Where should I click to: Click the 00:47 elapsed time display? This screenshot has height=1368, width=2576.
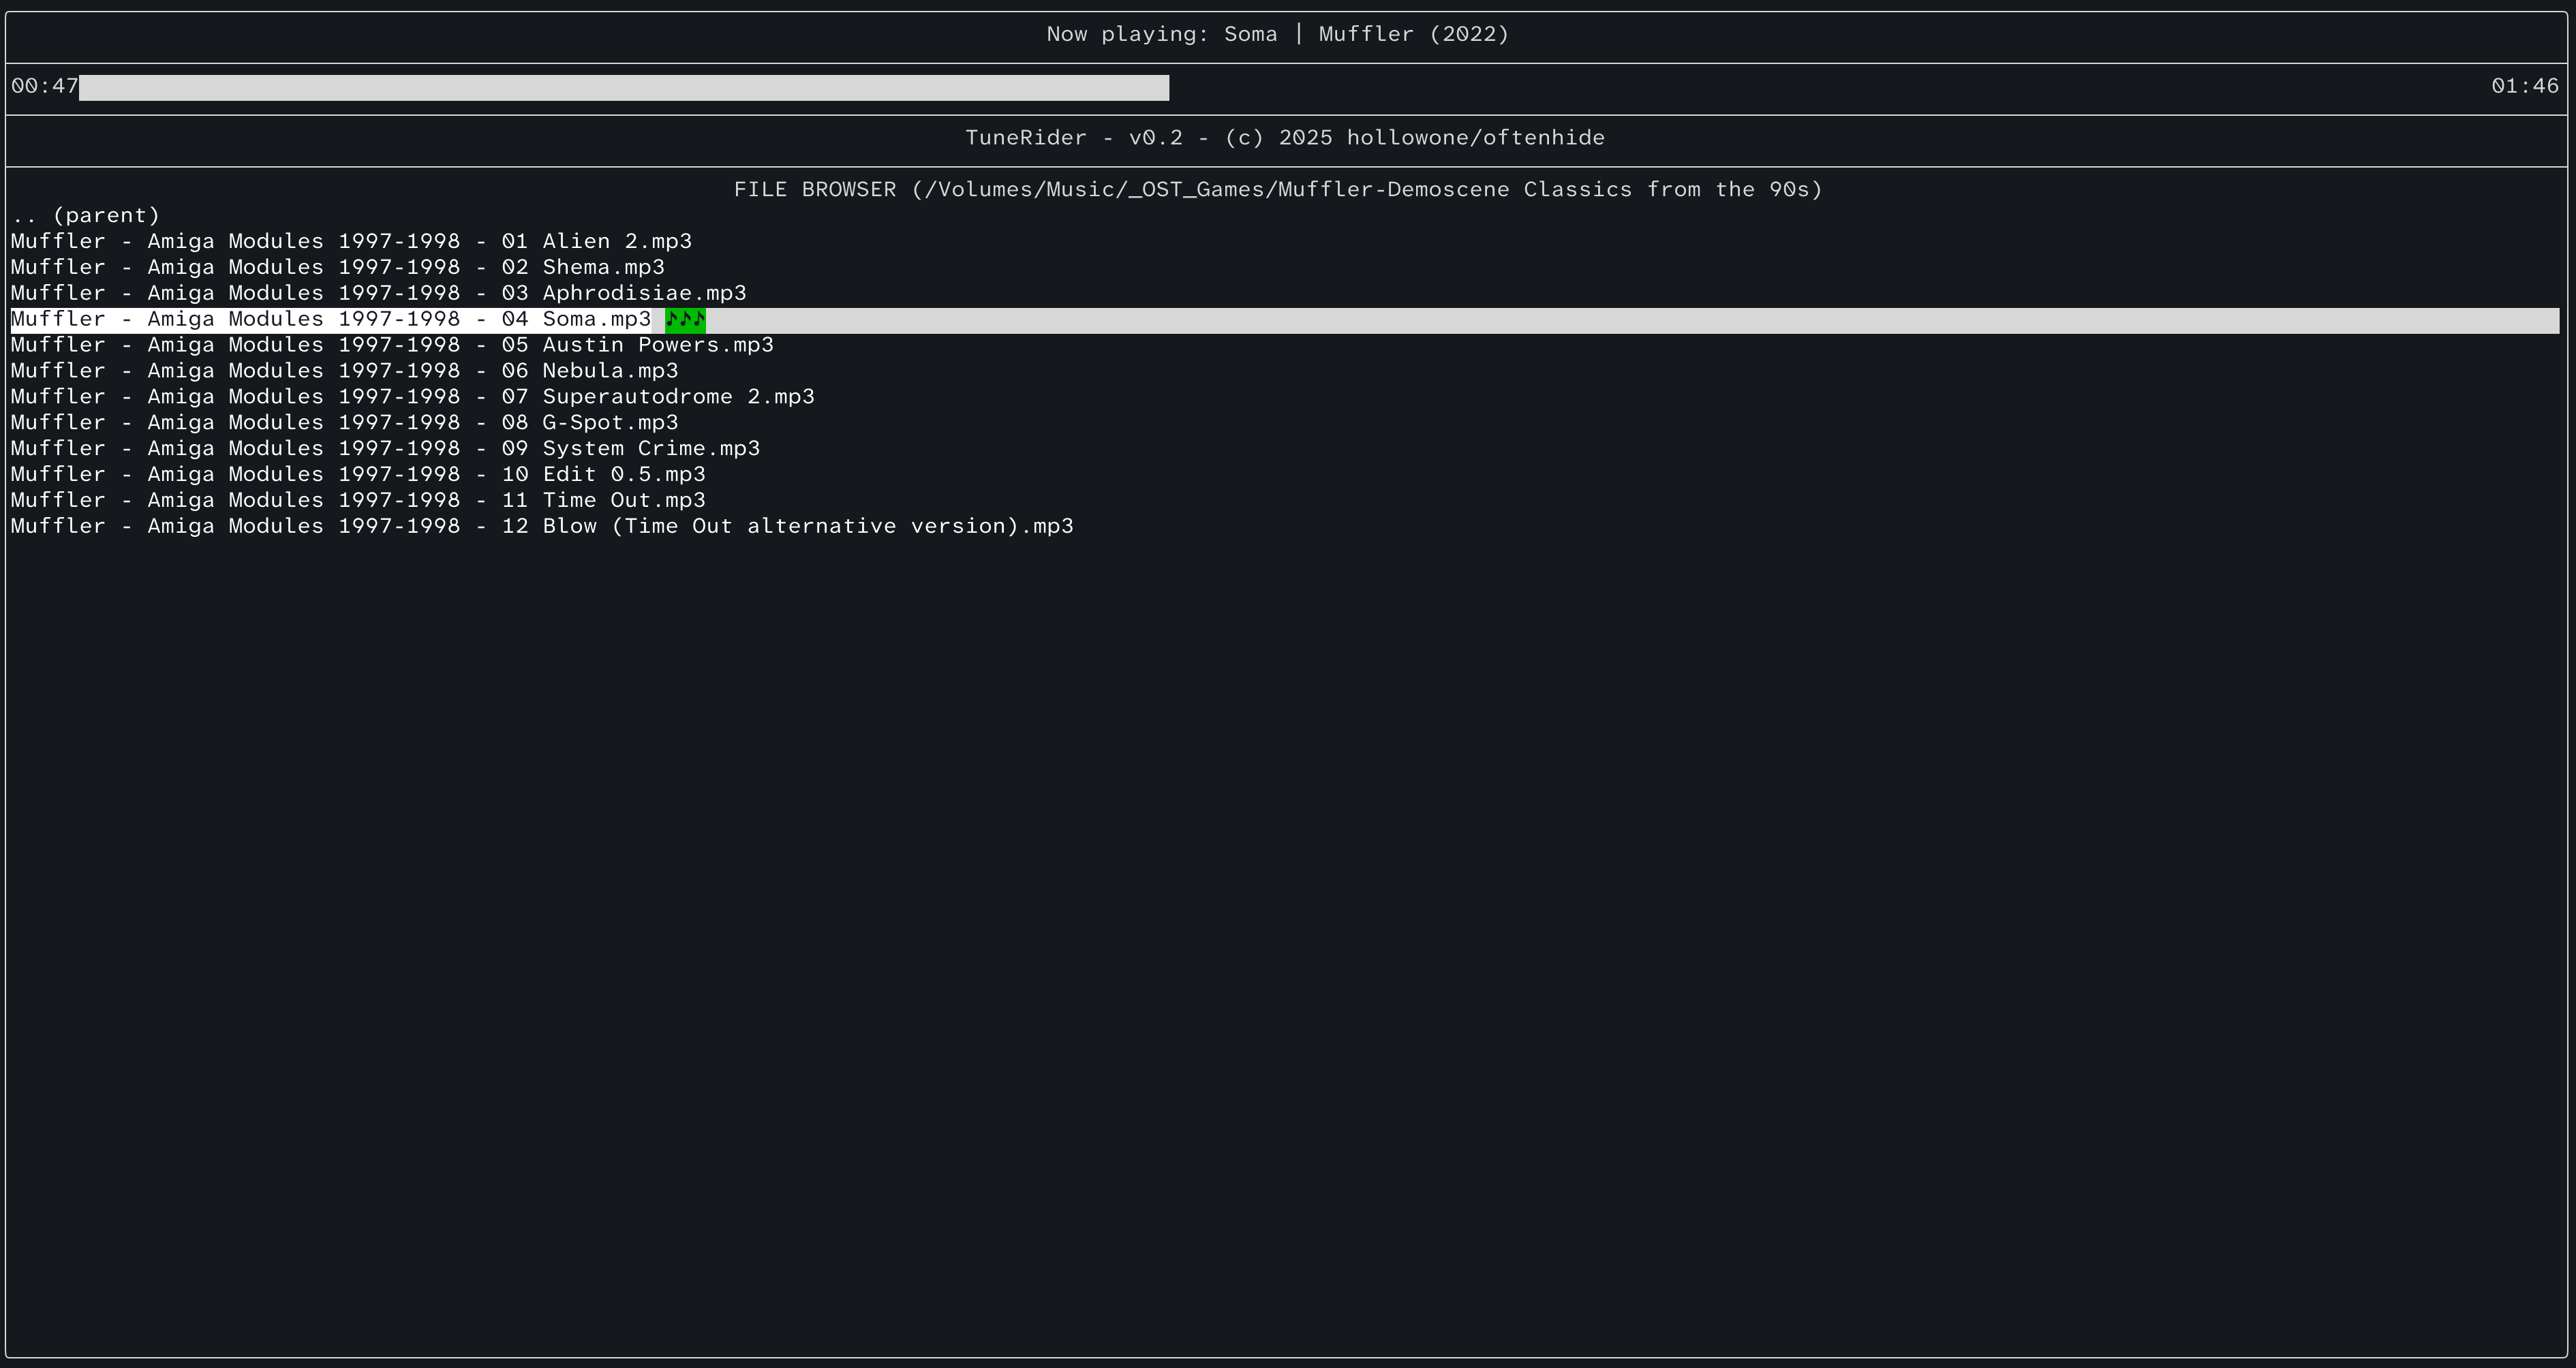[x=45, y=87]
